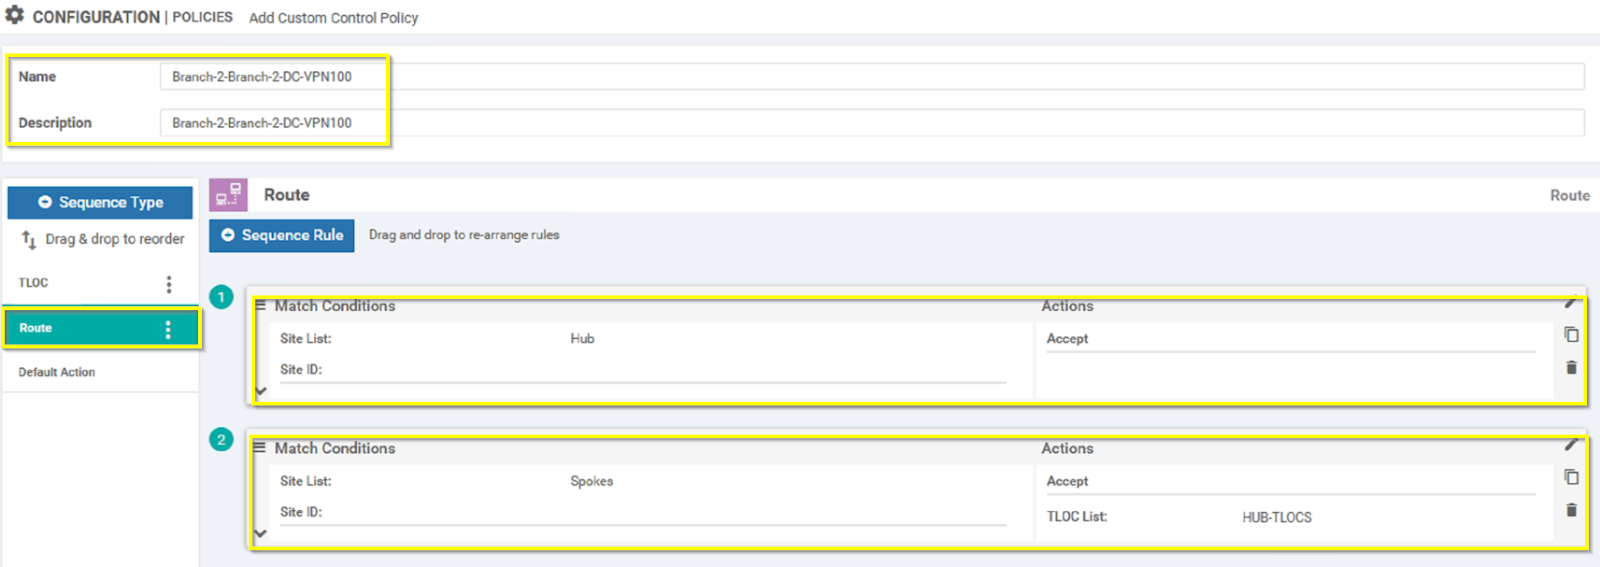Click the Site ID label in Hub rule
1600x567 pixels.
[x=301, y=370]
